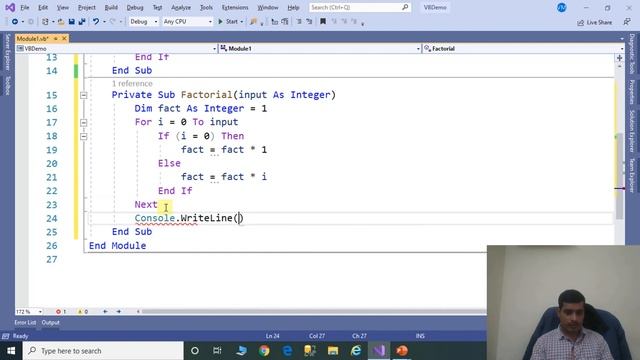Viewport: 640px width, 360px height.
Task: Open the Output panel tab
Action: [51, 322]
